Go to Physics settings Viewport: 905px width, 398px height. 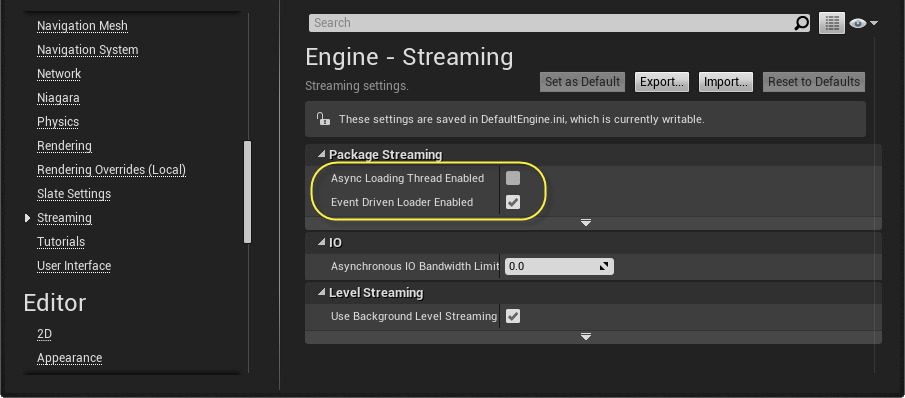coord(58,122)
